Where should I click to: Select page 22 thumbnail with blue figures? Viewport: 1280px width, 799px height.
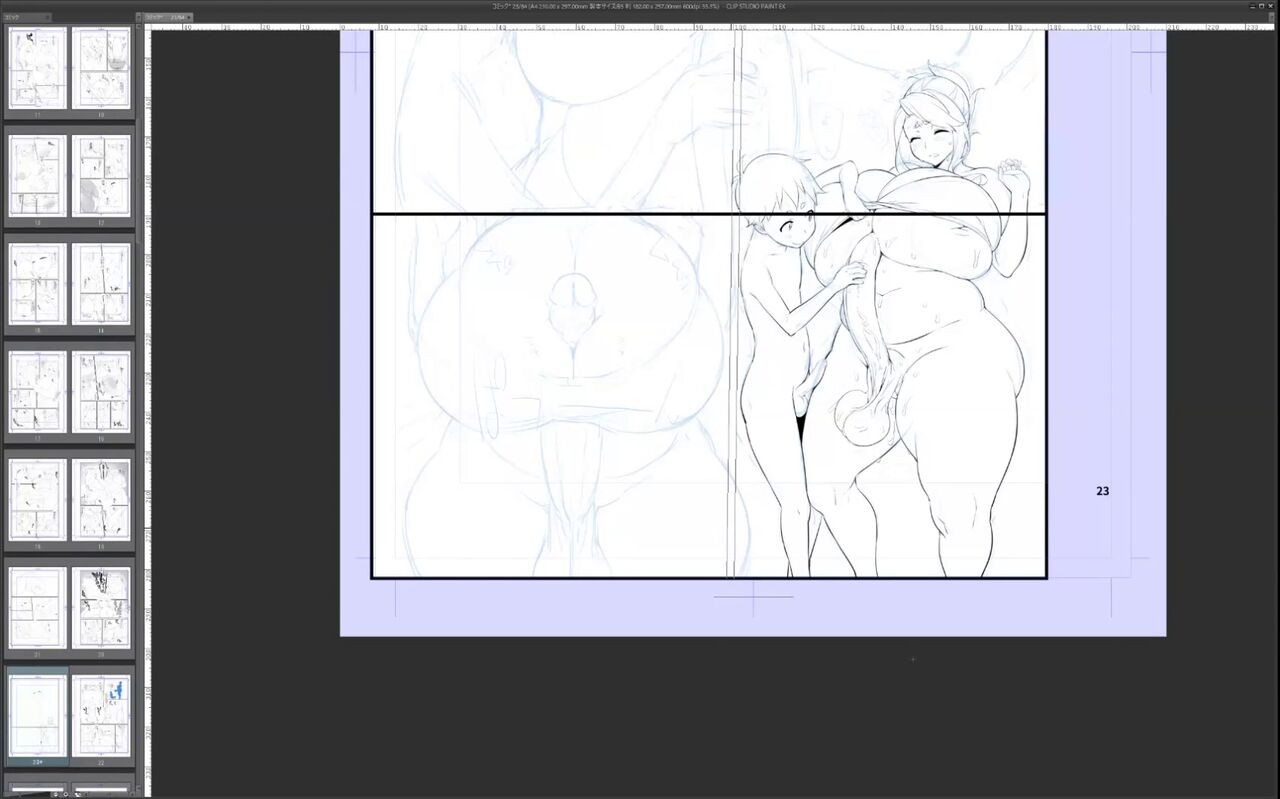pos(101,716)
